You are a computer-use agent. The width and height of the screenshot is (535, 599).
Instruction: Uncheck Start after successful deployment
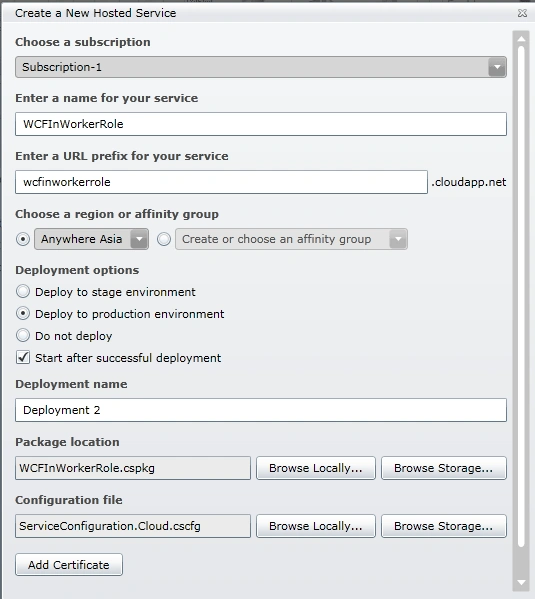(23, 358)
